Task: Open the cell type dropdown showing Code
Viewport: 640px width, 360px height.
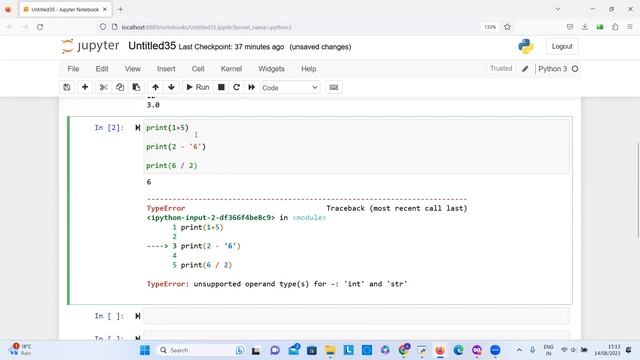Action: (290, 88)
